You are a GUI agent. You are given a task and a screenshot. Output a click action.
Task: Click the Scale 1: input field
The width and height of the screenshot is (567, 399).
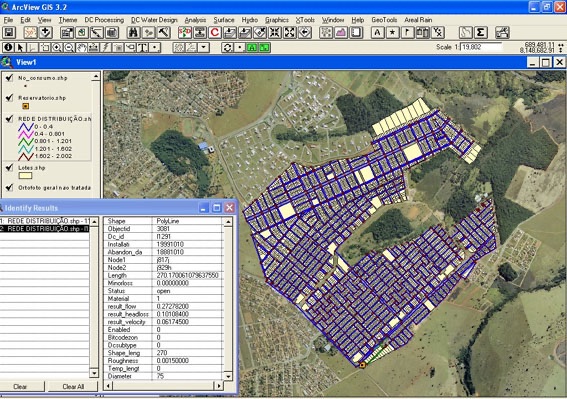[x=481, y=47]
